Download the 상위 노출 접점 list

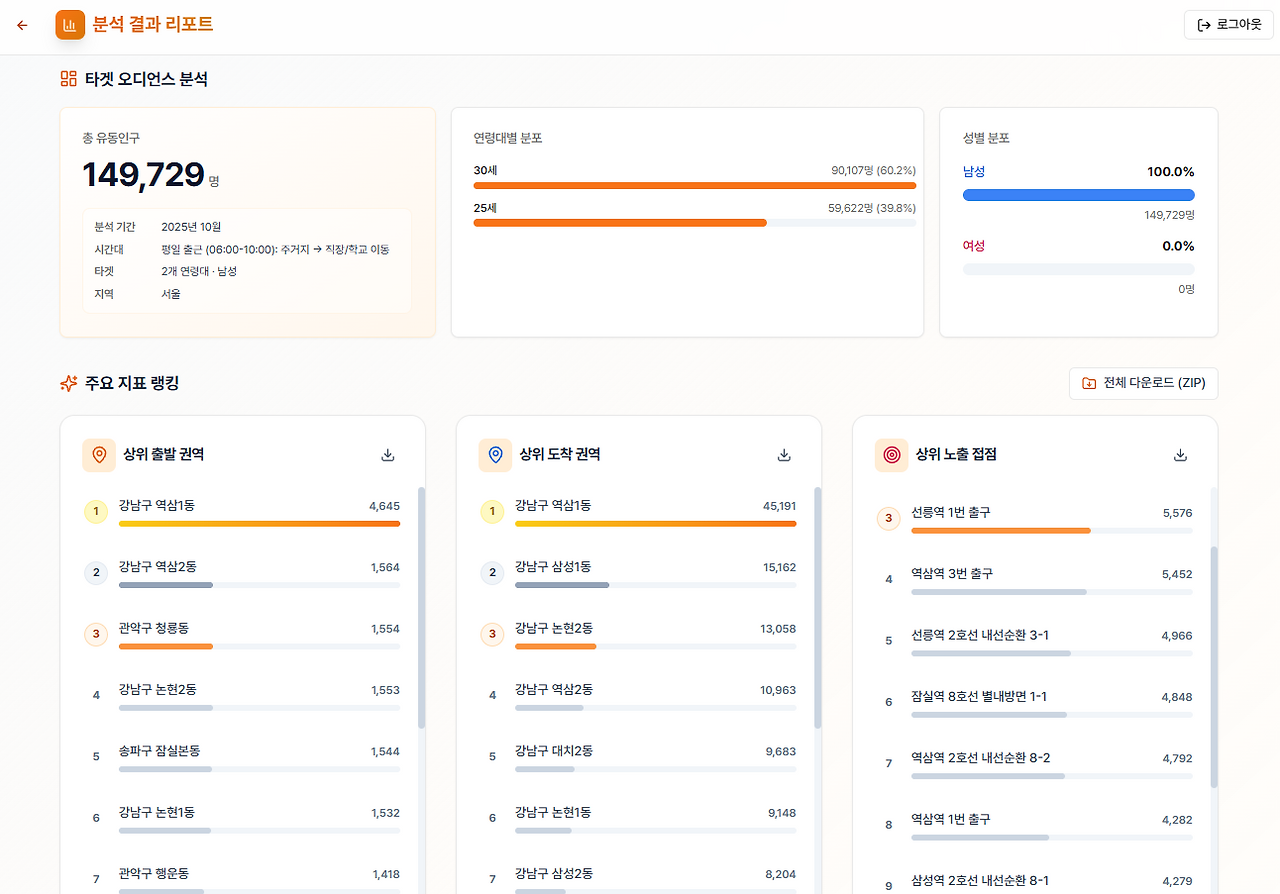[1180, 455]
